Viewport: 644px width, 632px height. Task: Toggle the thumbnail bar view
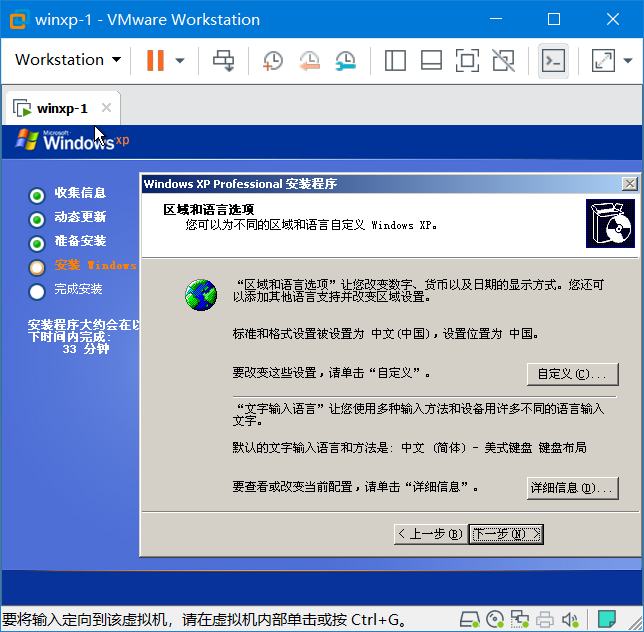click(x=431, y=61)
